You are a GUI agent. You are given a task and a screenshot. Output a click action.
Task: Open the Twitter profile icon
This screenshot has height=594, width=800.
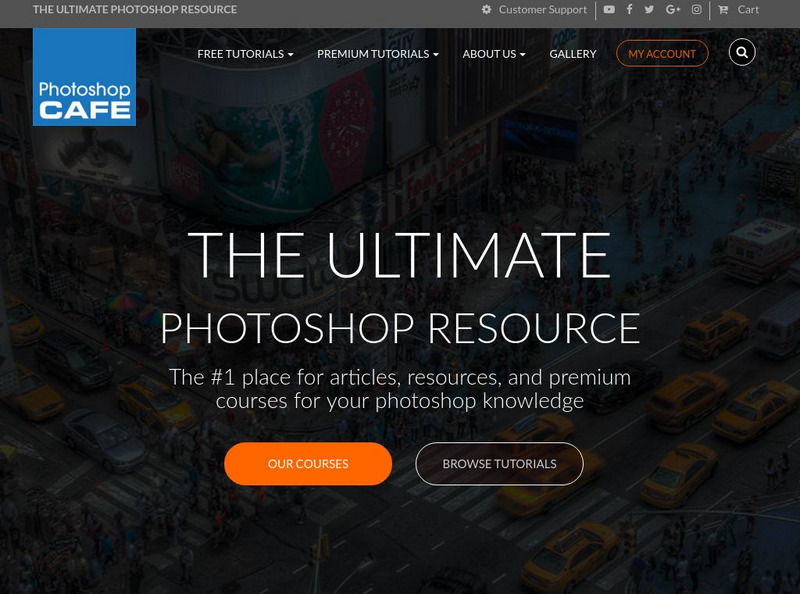(x=649, y=9)
